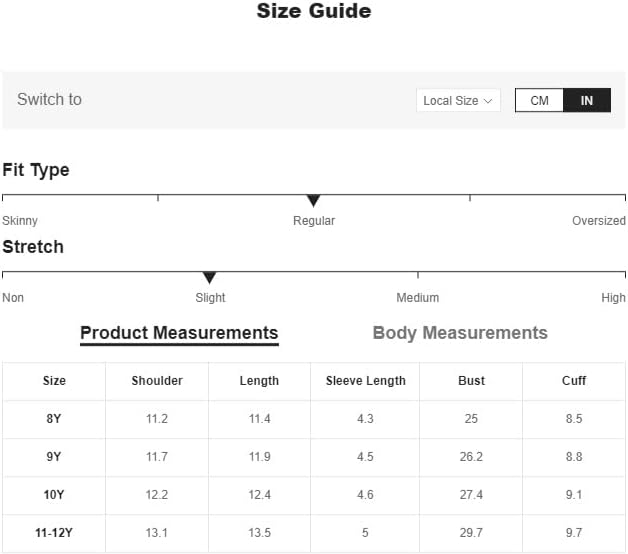Screen dimensions: 628x554
Task: Click the Sleeve Length column header
Action: (x=365, y=381)
